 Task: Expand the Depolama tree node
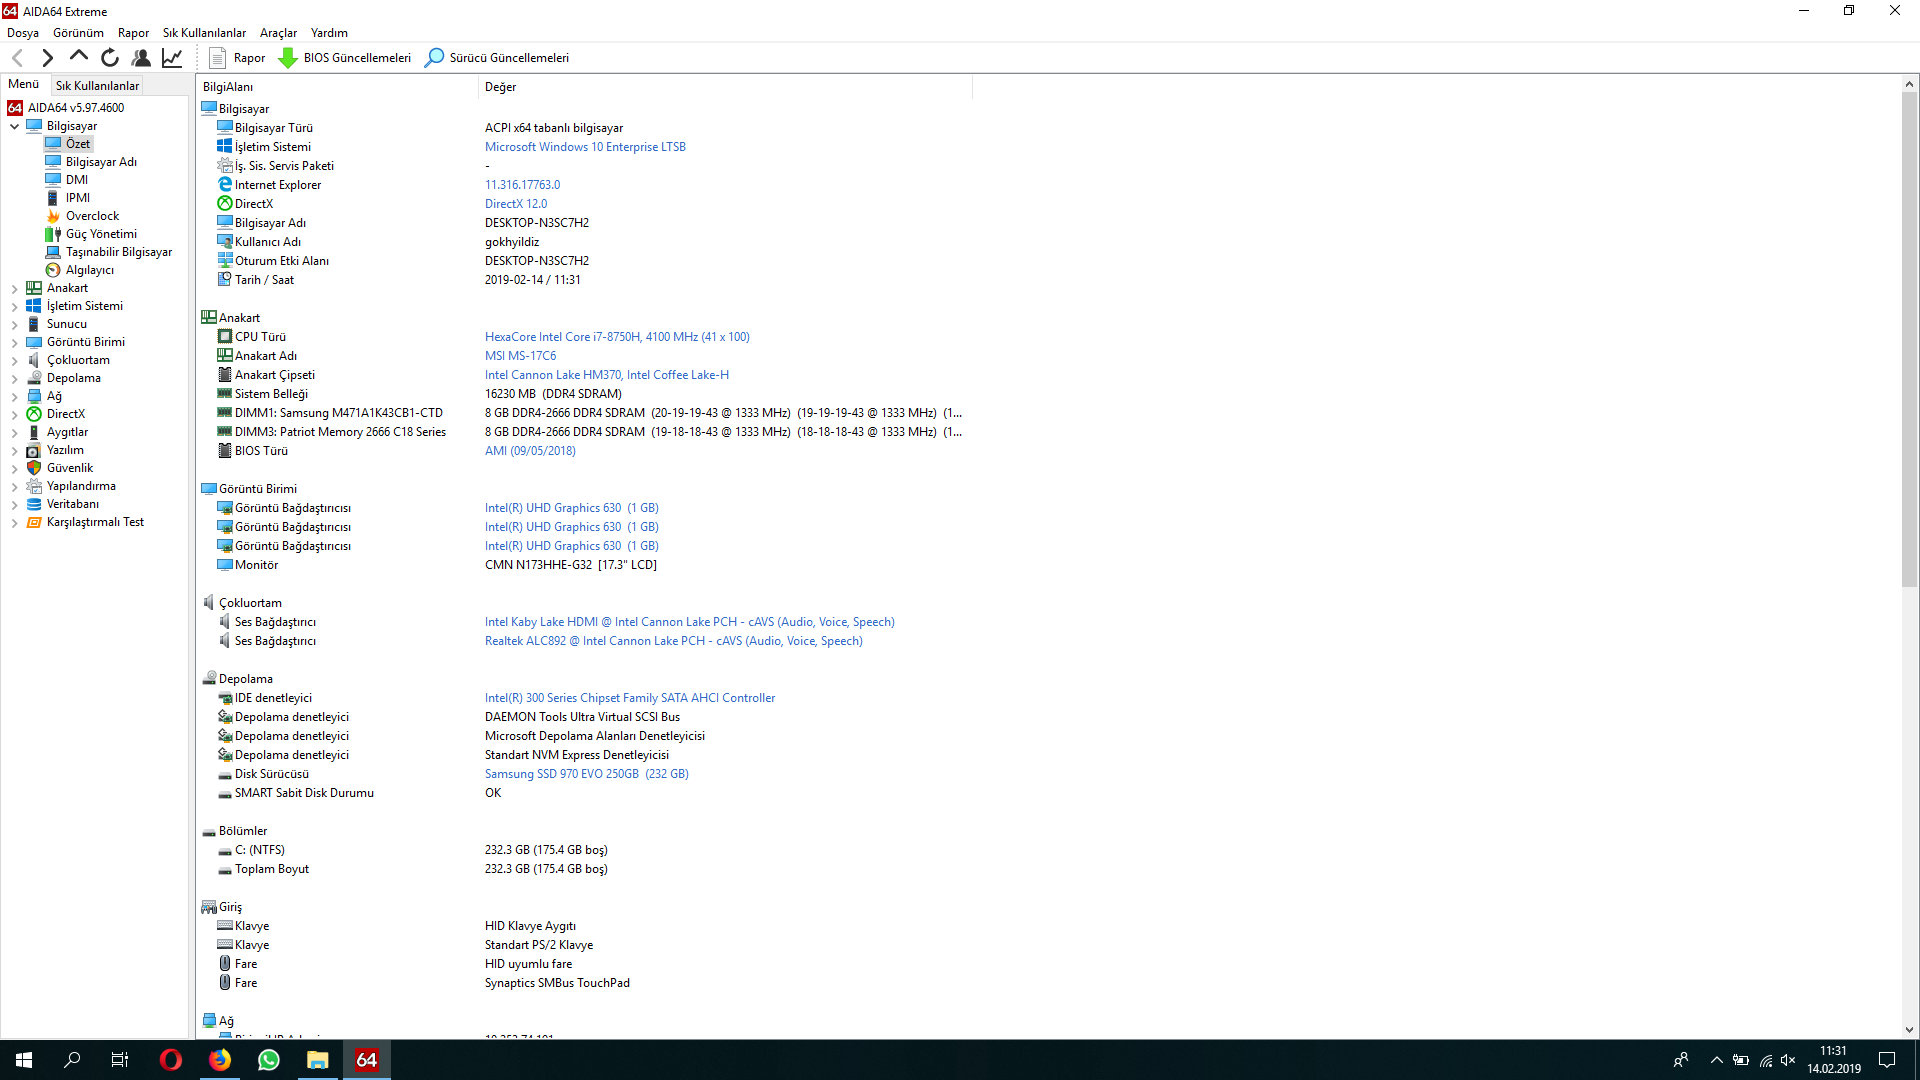coord(15,378)
